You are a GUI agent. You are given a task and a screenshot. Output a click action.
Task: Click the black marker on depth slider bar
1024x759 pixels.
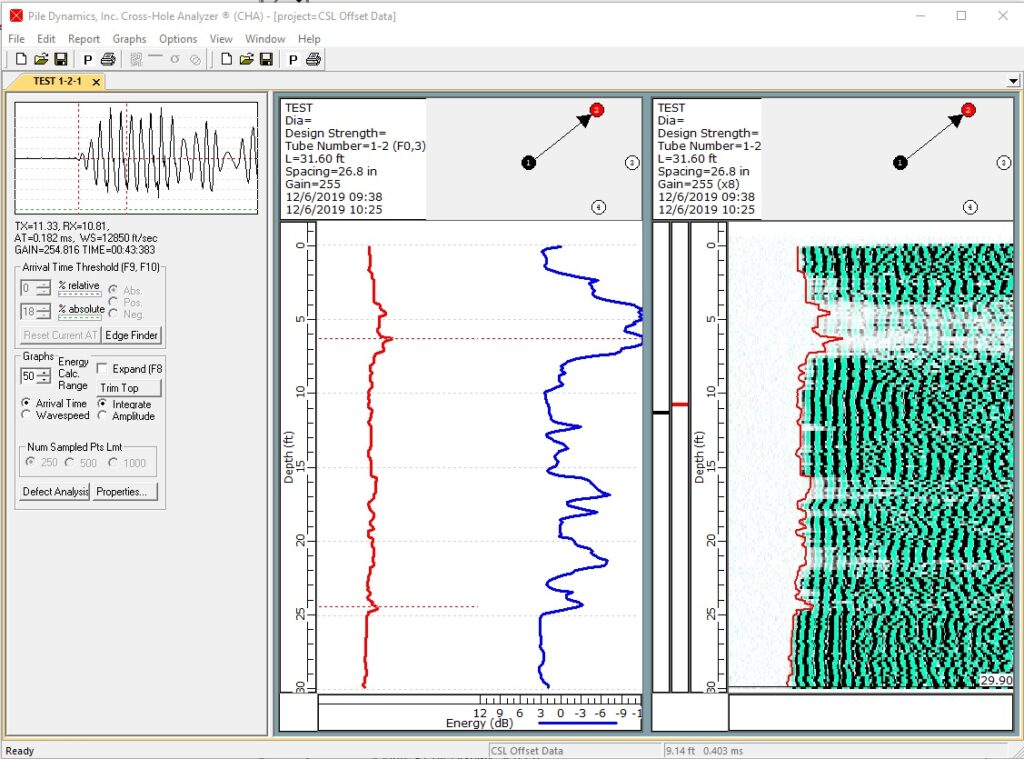click(661, 413)
